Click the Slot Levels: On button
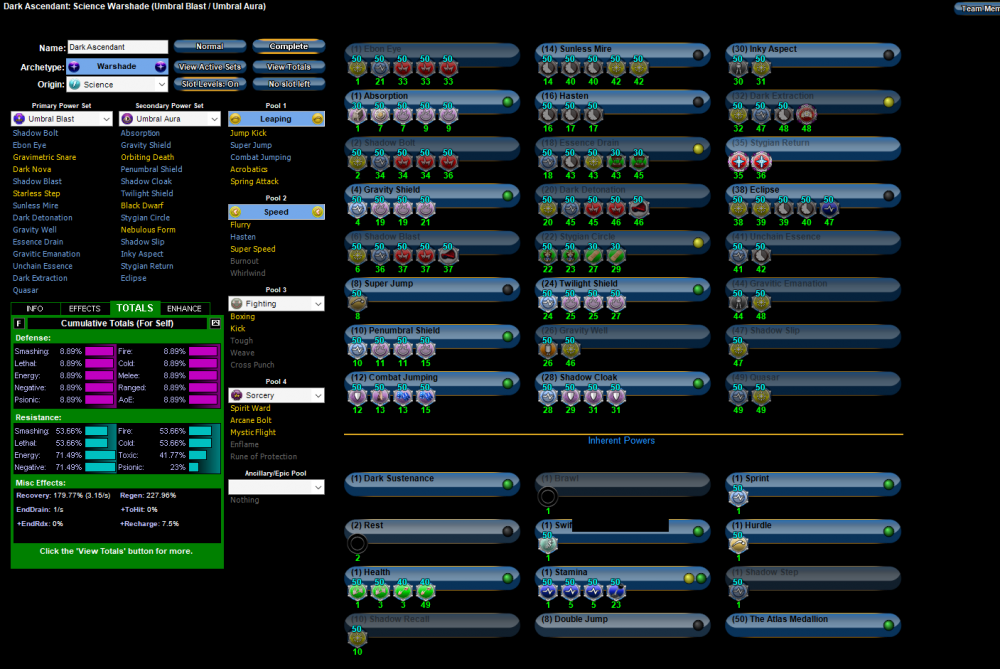This screenshot has width=1000, height=669. [210, 84]
